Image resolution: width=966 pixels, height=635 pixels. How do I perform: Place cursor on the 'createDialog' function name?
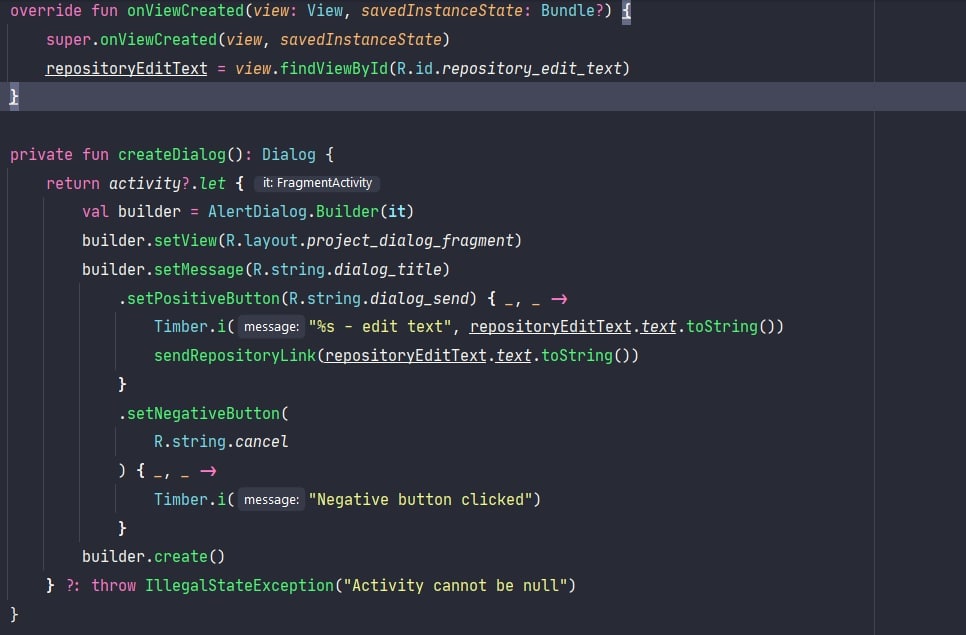pyautogui.click(x=172, y=155)
